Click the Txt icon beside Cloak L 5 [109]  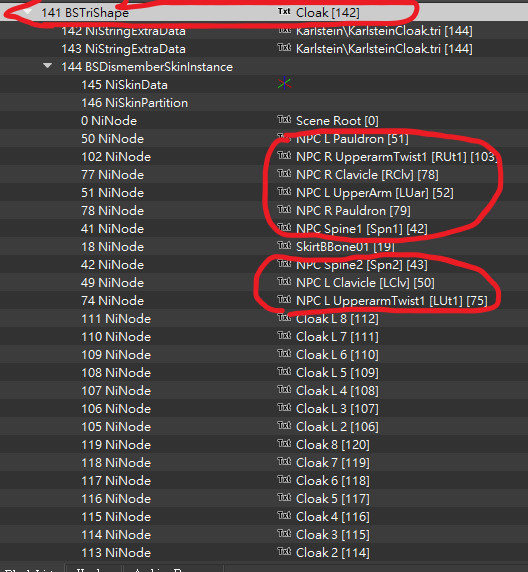click(284, 371)
